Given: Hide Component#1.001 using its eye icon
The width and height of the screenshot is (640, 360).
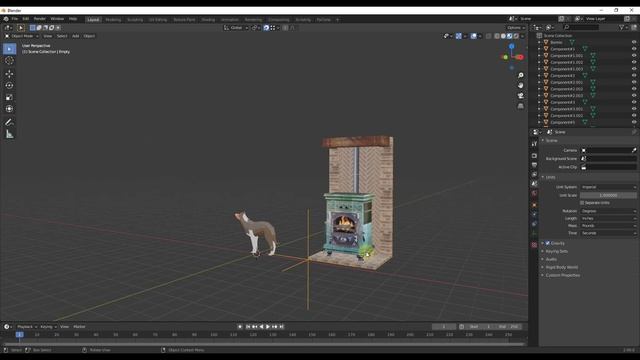Looking at the screenshot, I should pos(634,56).
